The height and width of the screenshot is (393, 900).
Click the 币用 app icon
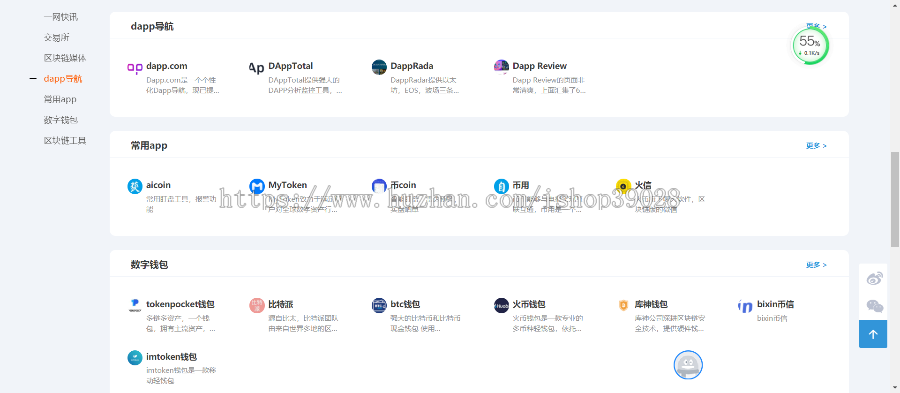point(501,186)
